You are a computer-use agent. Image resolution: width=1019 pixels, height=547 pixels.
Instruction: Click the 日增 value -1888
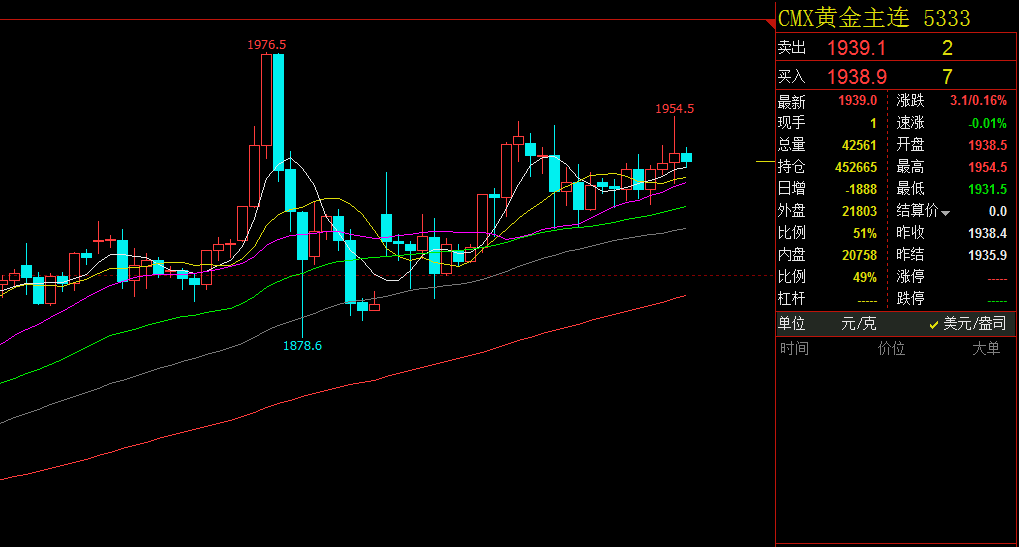click(x=860, y=189)
